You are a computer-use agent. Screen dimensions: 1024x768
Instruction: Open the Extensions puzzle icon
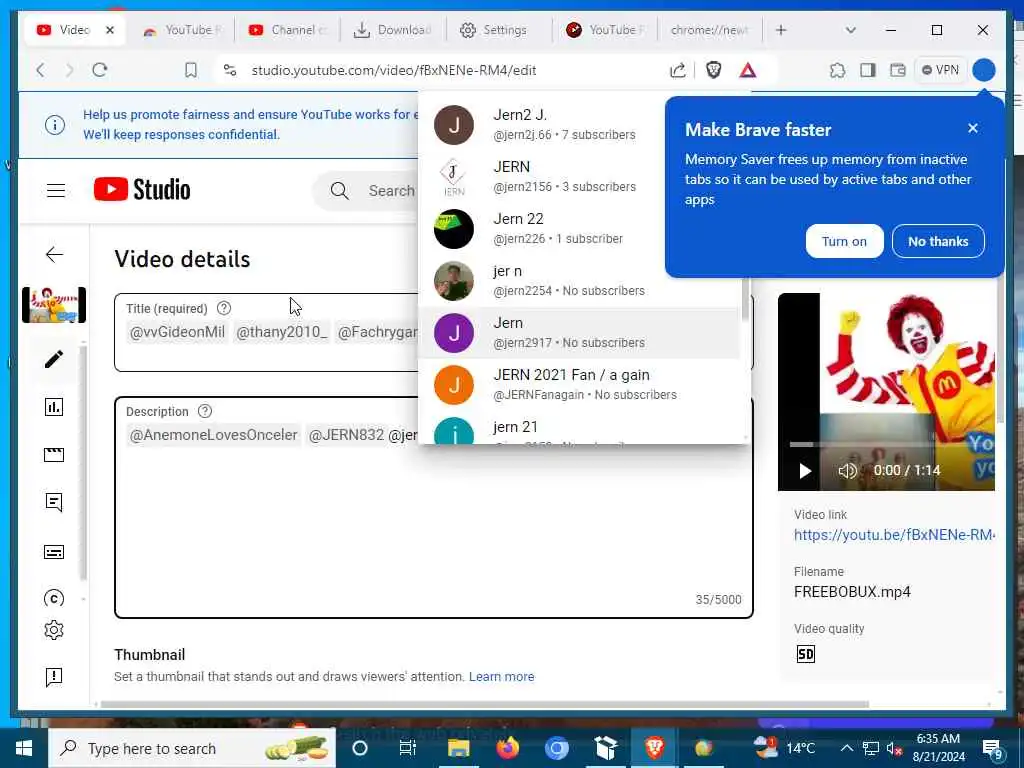click(837, 70)
